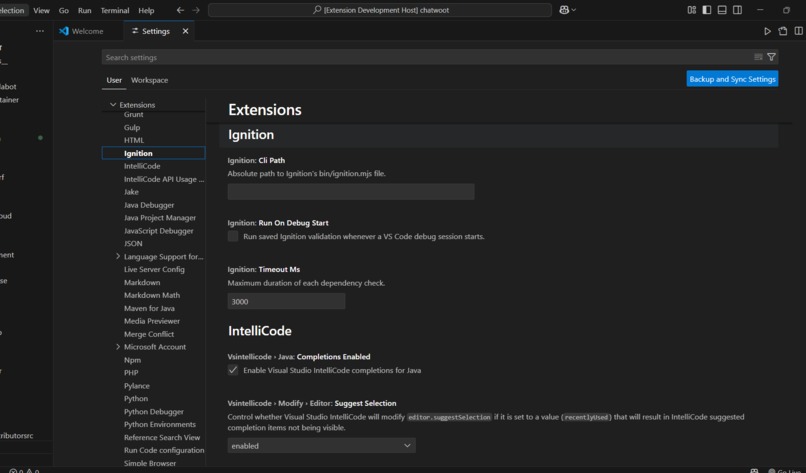
Task: Open the Copilot chat icon in title bar
Action: click(x=564, y=10)
